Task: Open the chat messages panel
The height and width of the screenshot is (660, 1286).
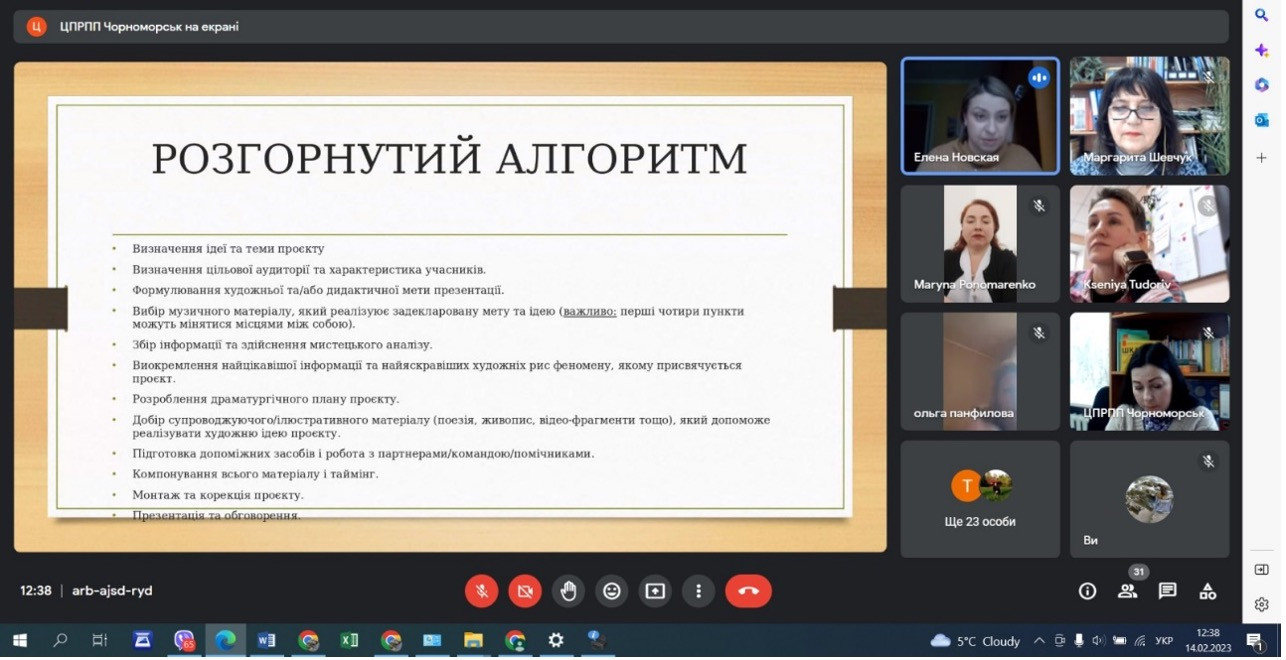Action: (1167, 592)
